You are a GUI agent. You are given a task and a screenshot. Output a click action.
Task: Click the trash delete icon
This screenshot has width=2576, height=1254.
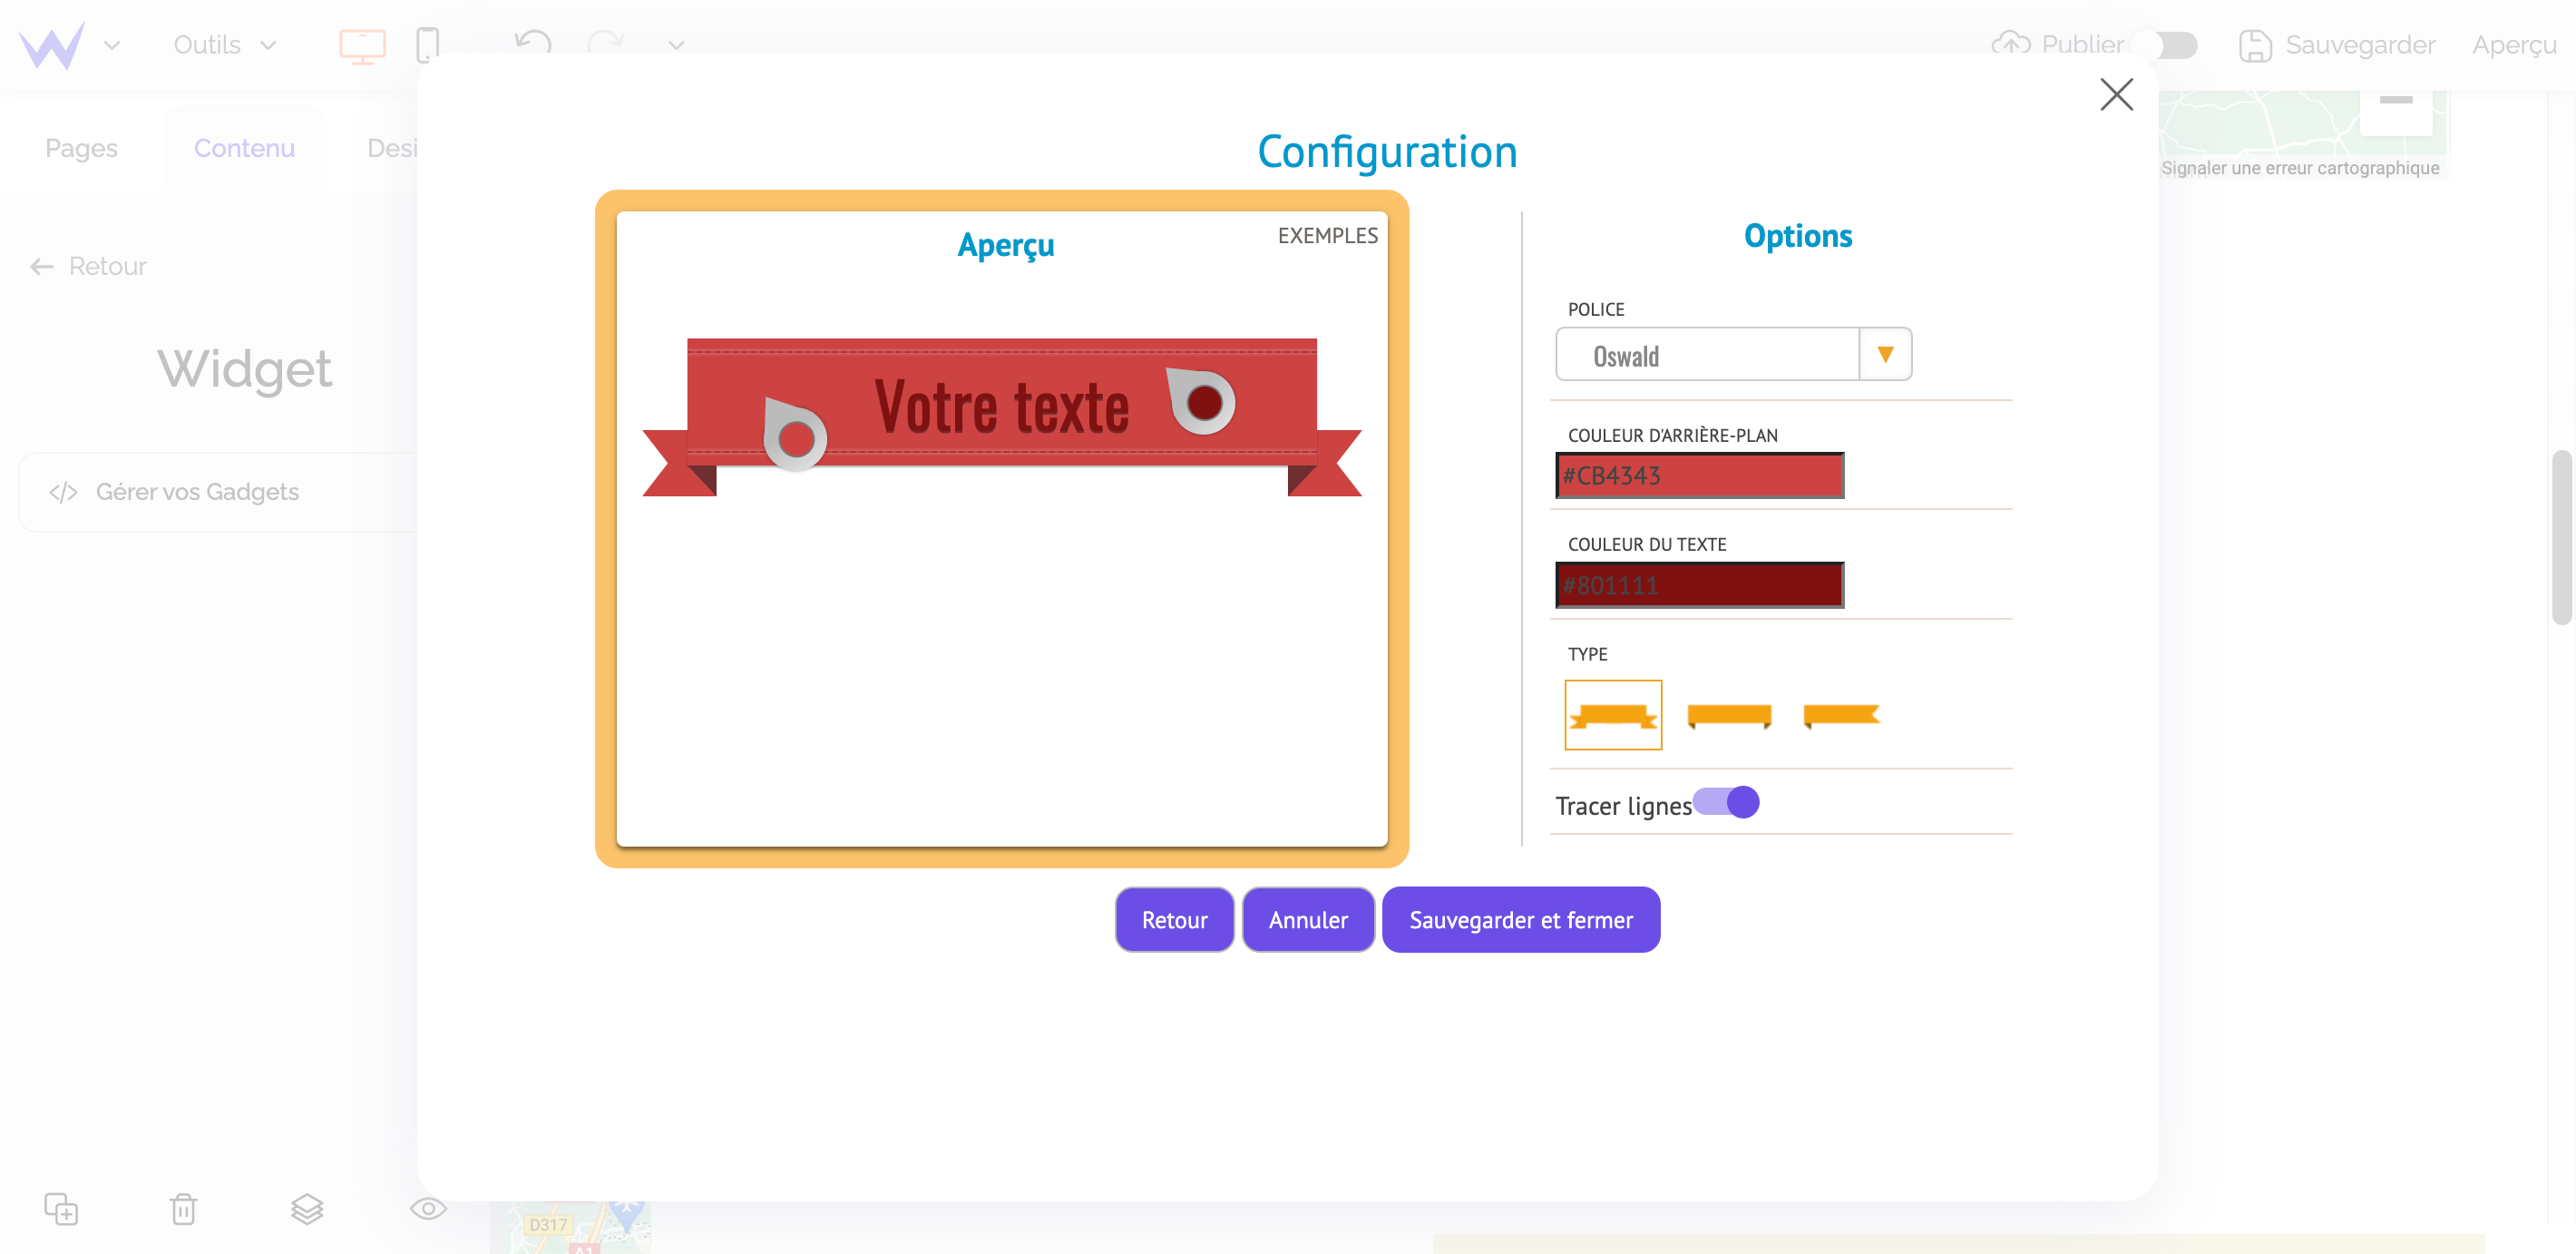click(x=183, y=1208)
